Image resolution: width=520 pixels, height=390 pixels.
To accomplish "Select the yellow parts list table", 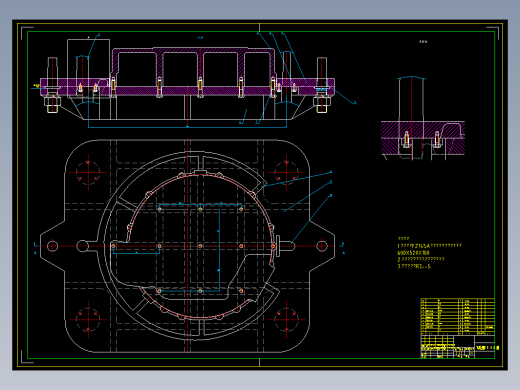I will pyautogui.click(x=458, y=317).
